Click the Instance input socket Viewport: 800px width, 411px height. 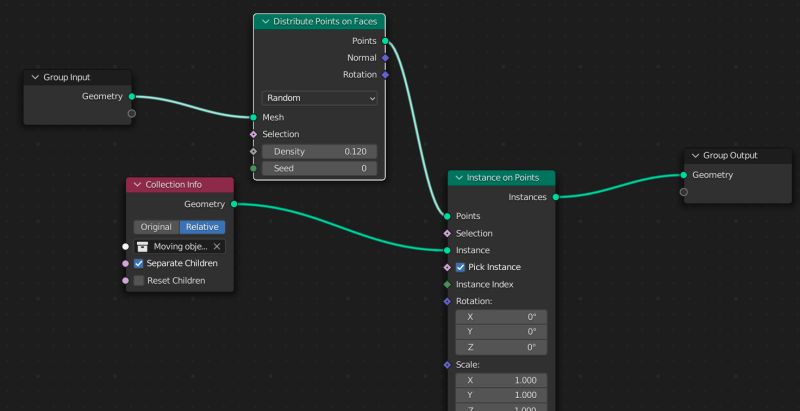coord(447,250)
